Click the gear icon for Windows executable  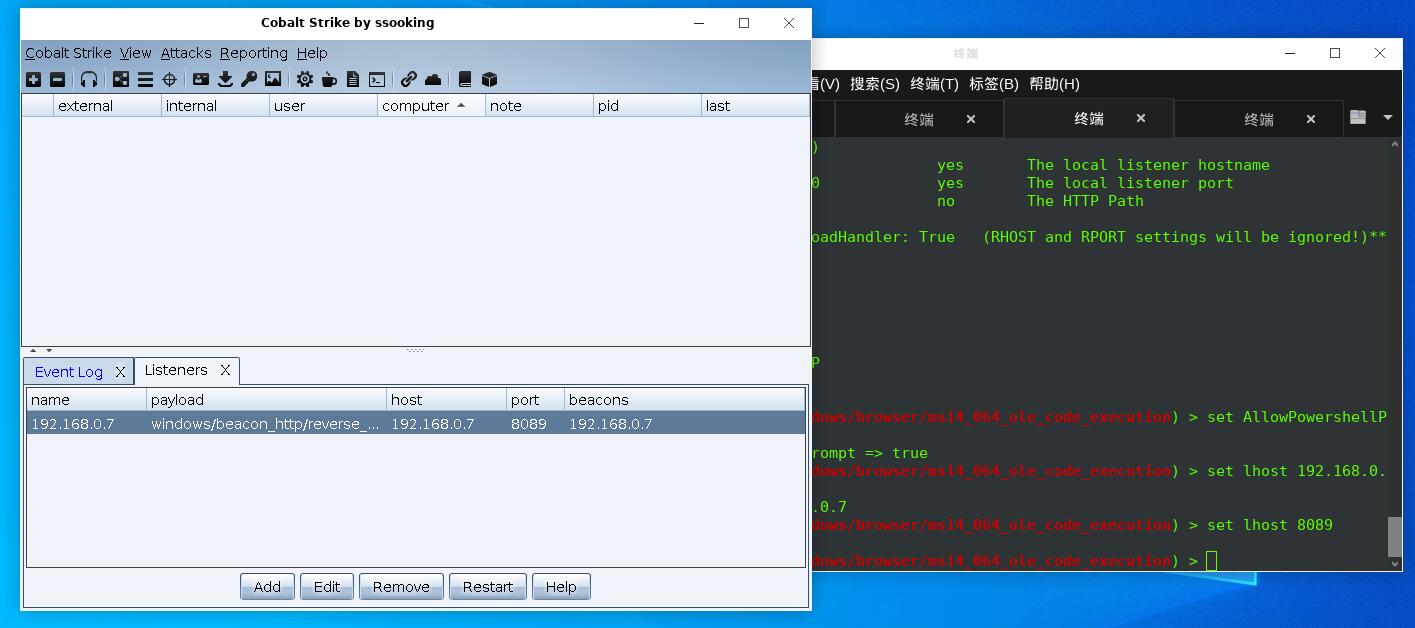pos(305,79)
